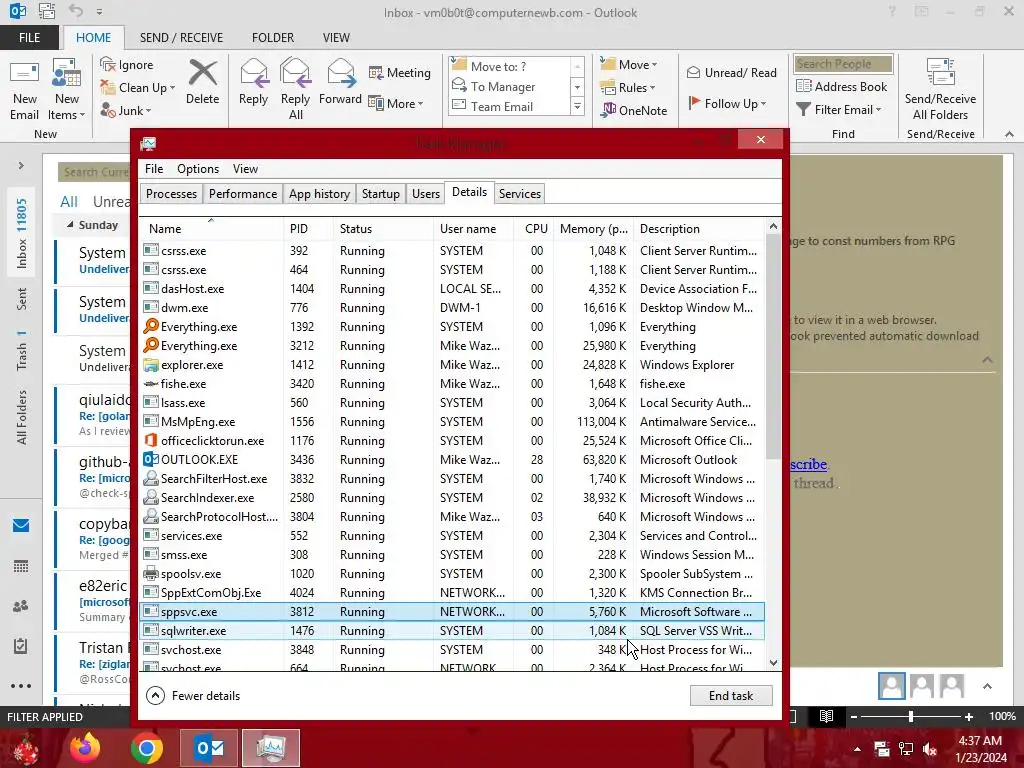Click the Delete icon in the ribbon
Screen dimensions: 1024x768
[x=202, y=82]
